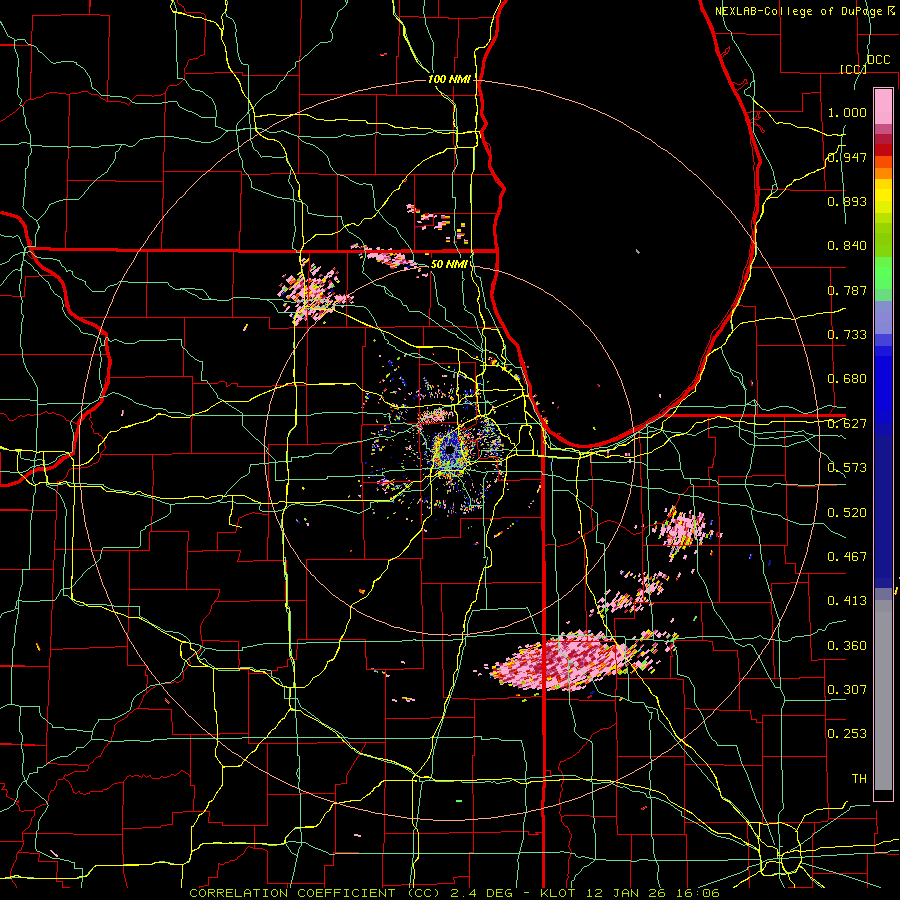Viewport: 900px width, 900px height.
Task: Select the 0.467 legend value
Action: point(847,557)
